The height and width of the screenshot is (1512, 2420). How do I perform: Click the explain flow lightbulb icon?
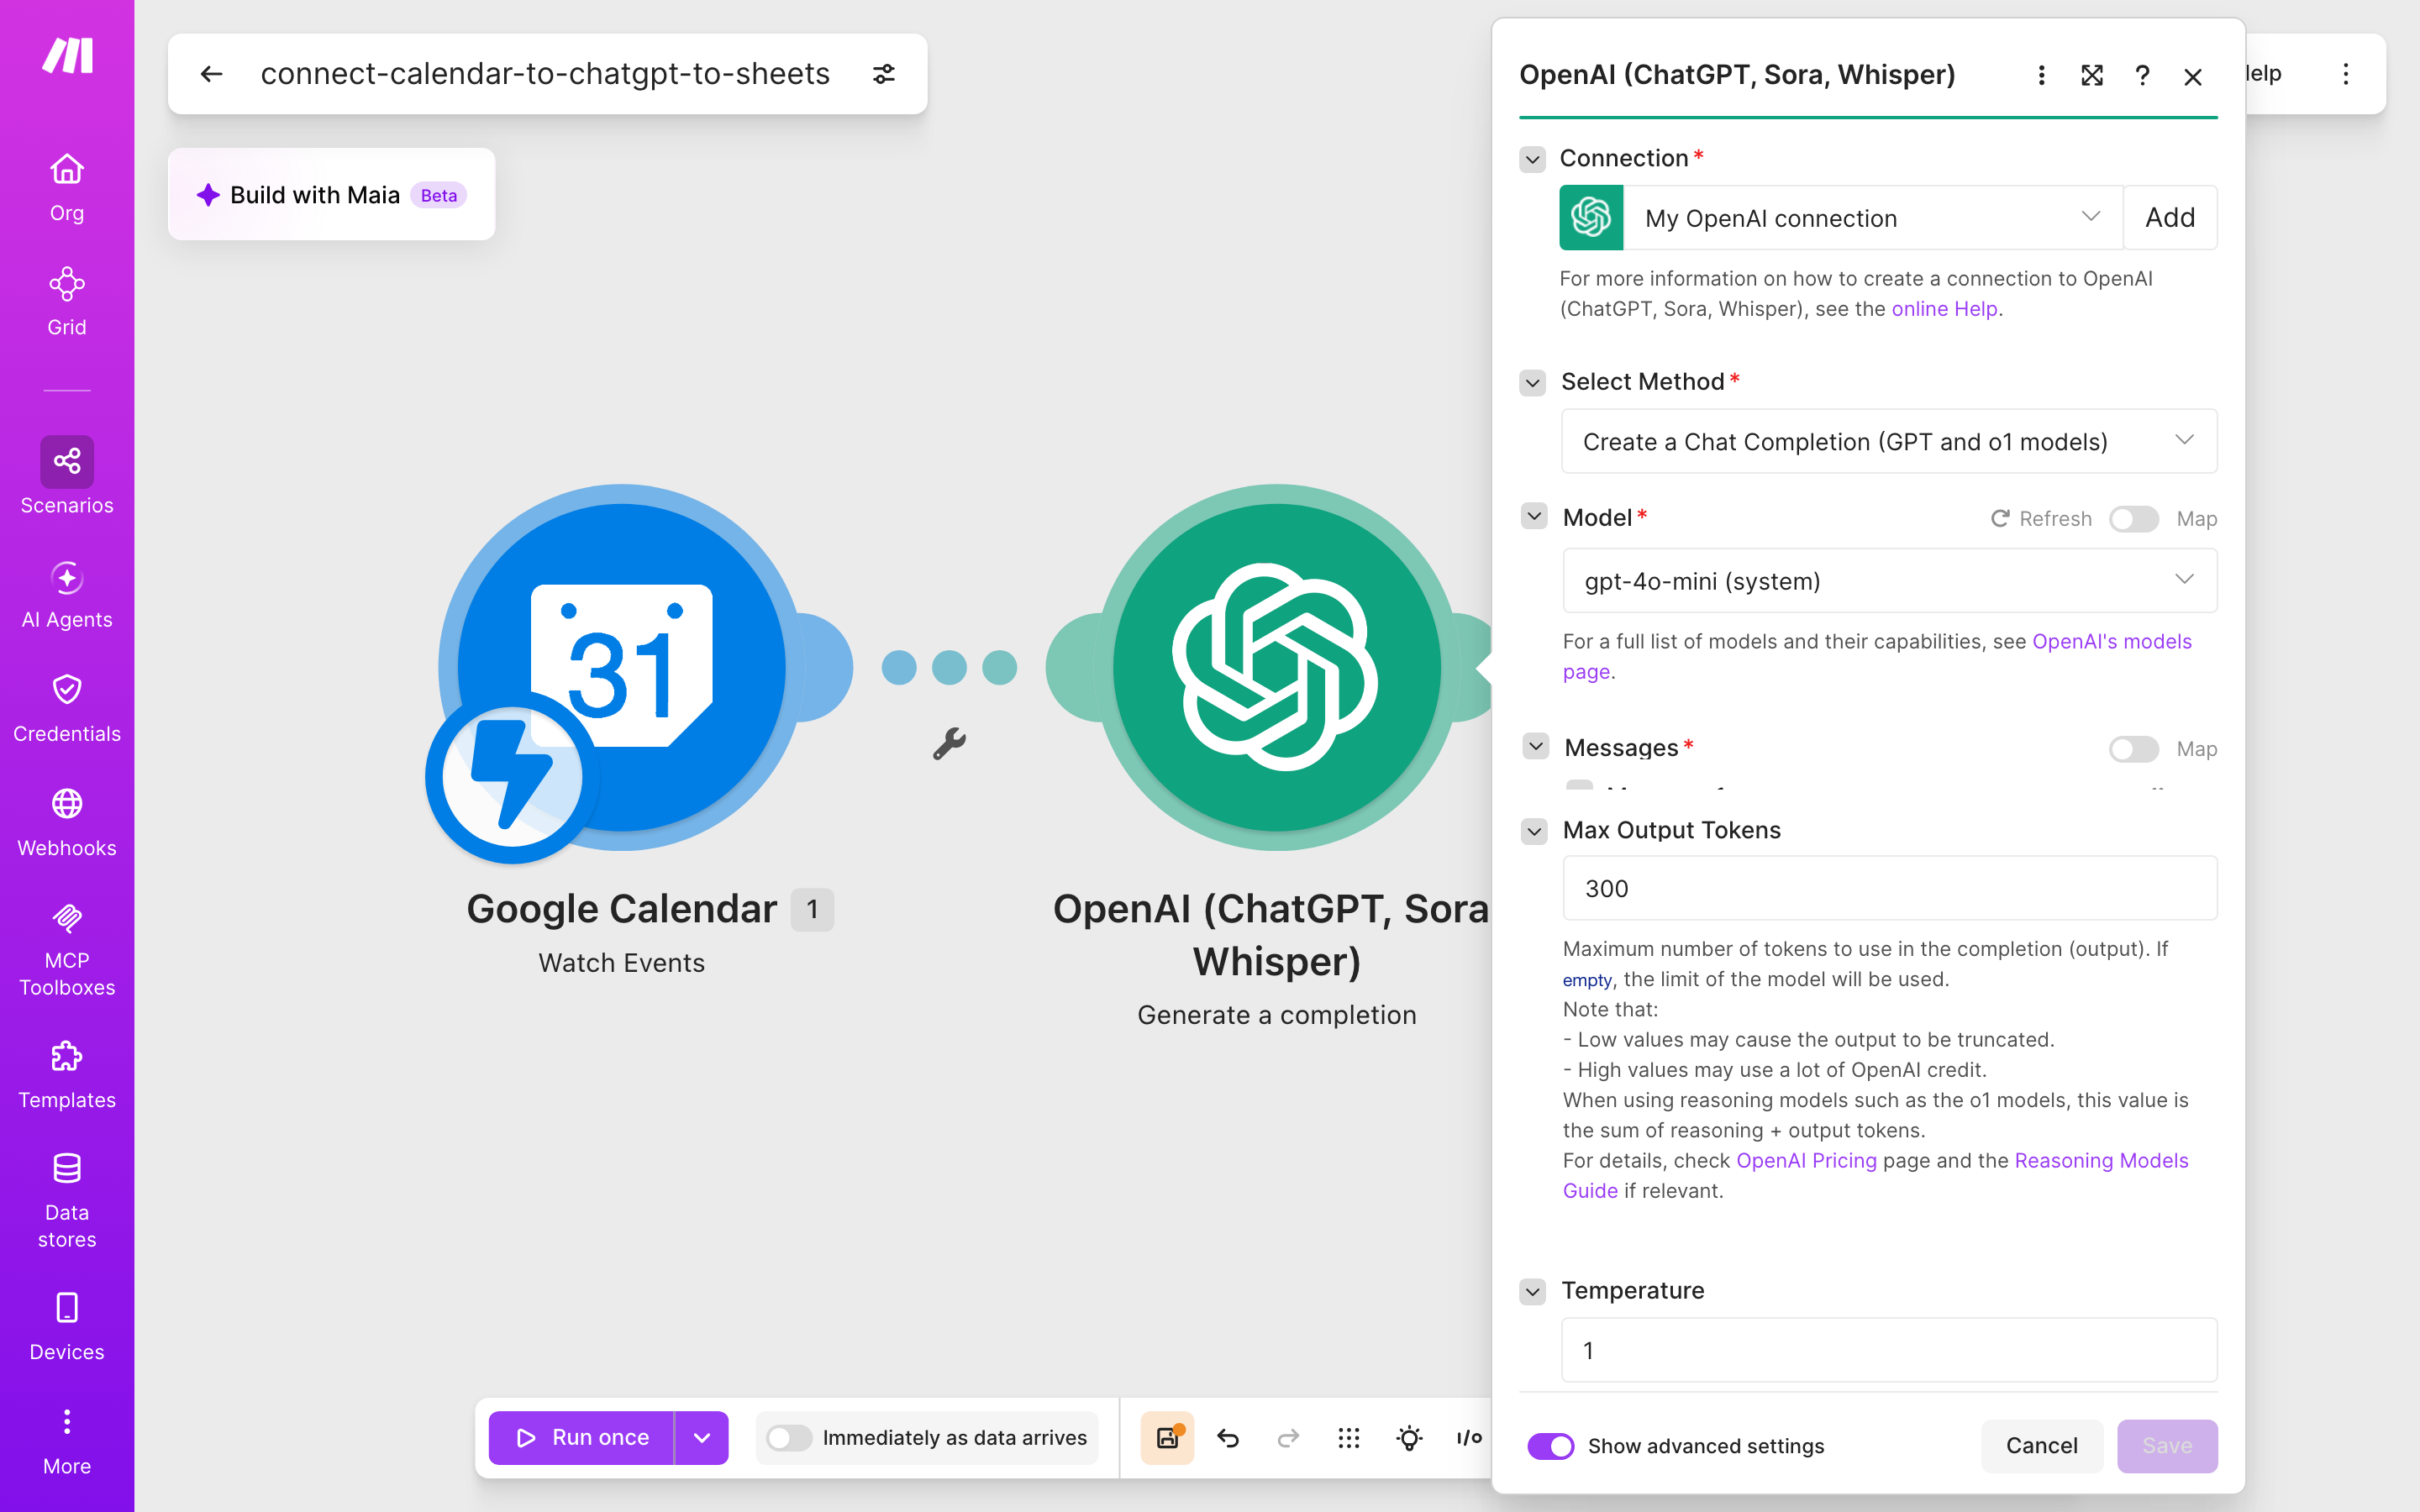click(x=1409, y=1438)
